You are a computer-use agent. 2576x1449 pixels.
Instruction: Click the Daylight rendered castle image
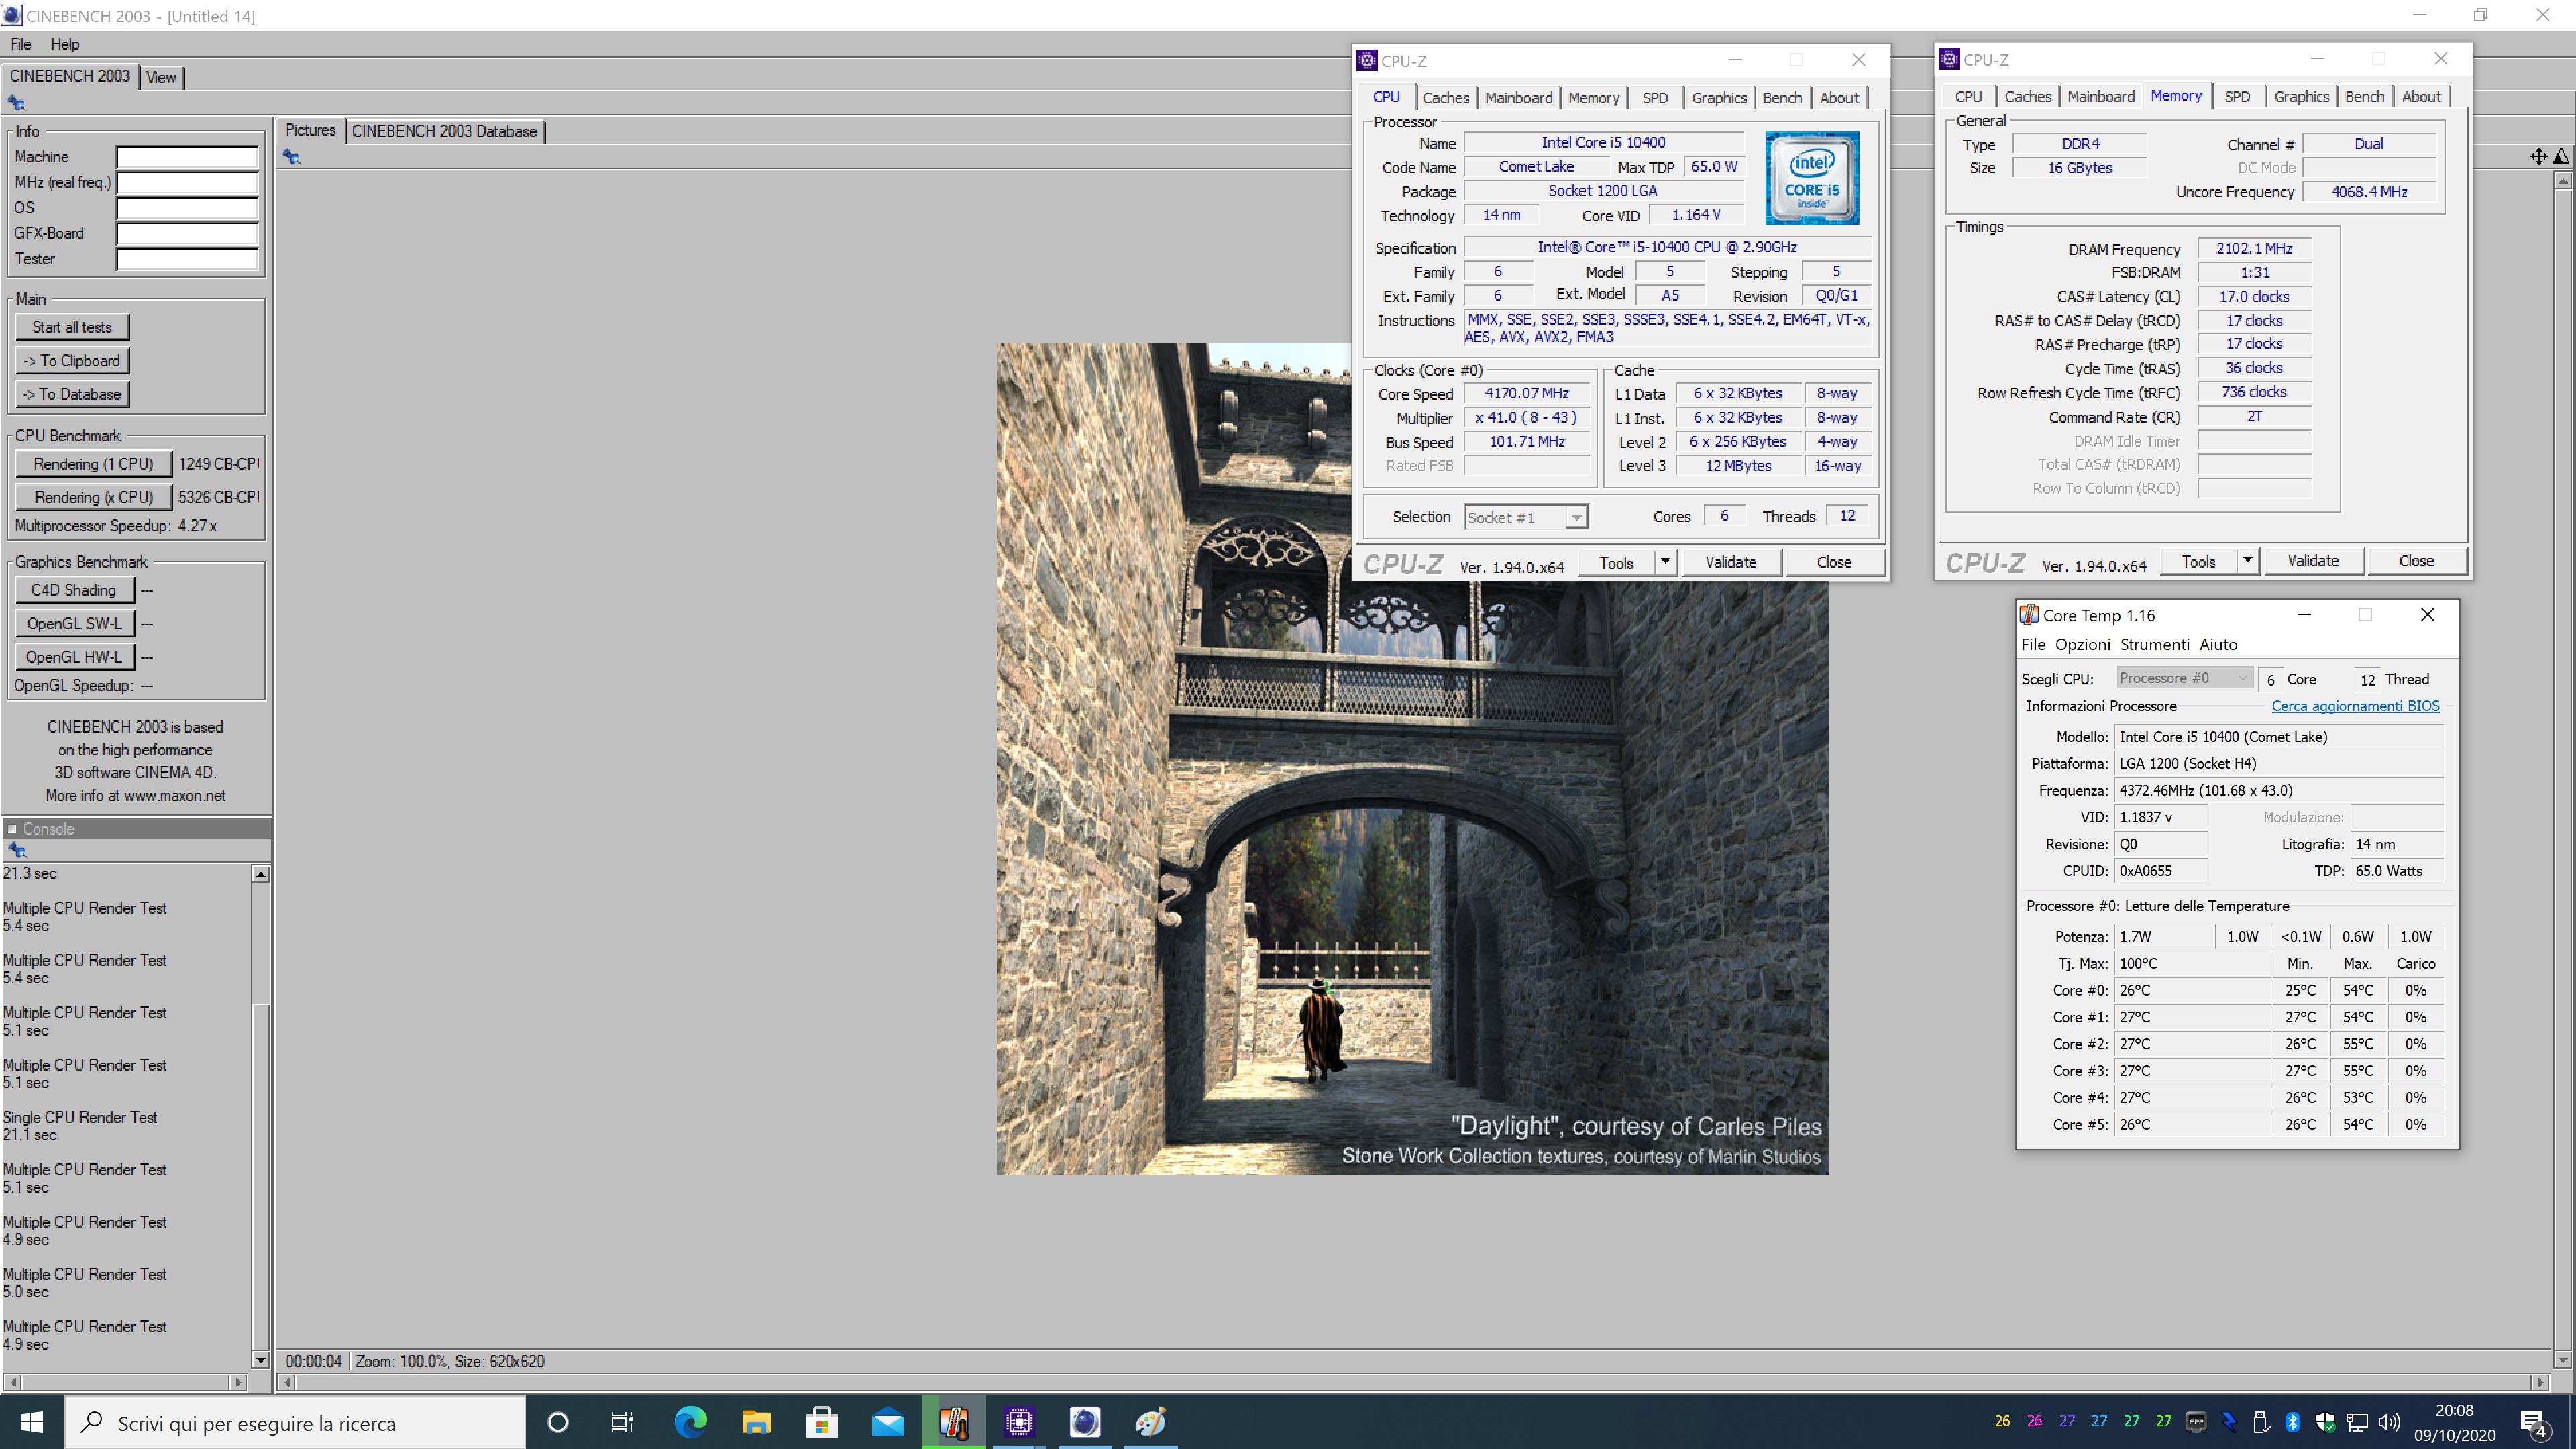point(1412,759)
